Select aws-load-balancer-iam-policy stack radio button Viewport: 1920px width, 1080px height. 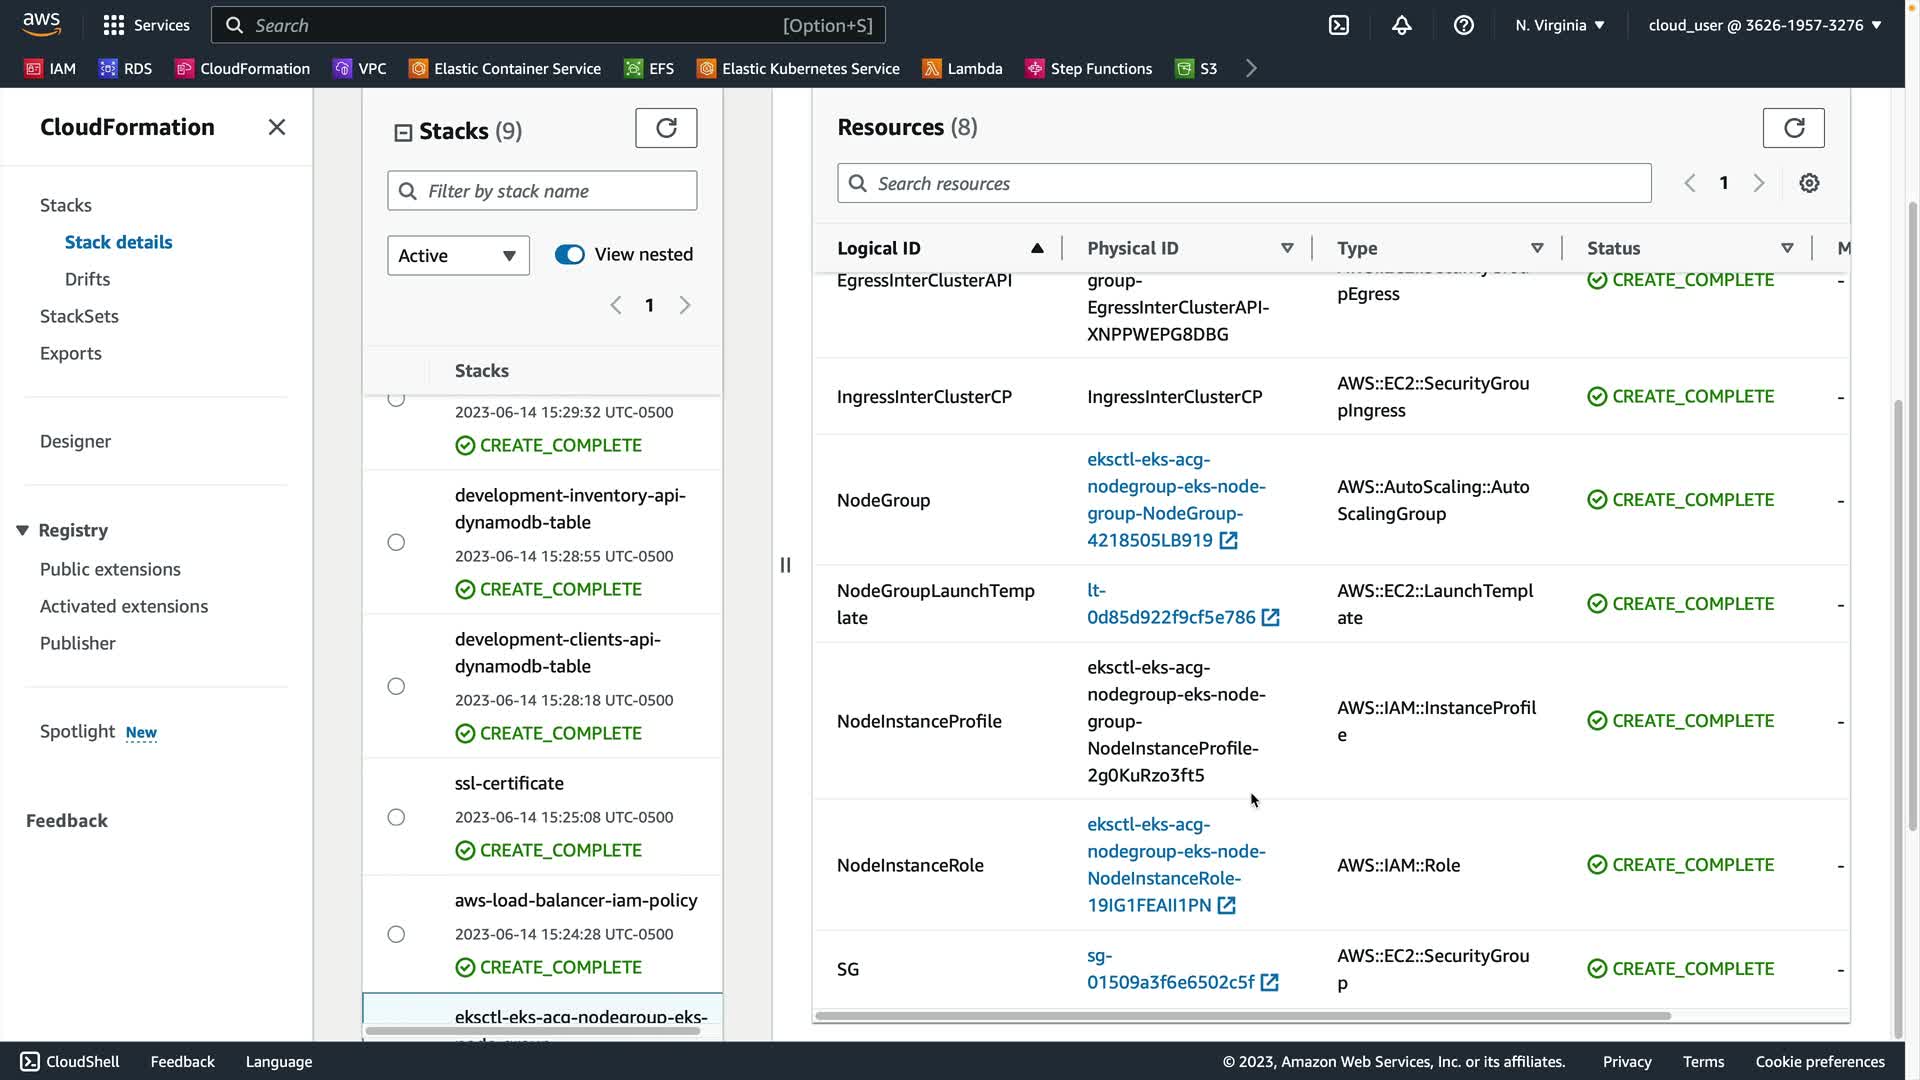click(x=396, y=934)
